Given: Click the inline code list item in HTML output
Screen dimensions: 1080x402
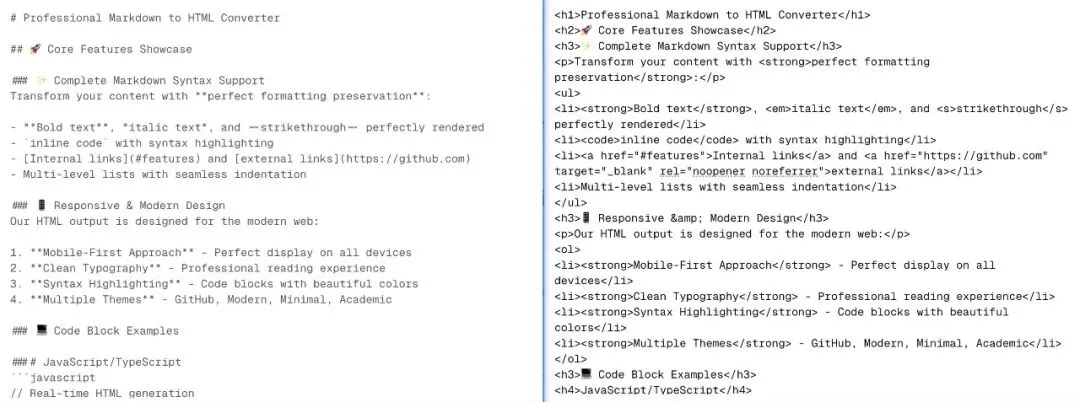Looking at the screenshot, I should click(x=745, y=140).
